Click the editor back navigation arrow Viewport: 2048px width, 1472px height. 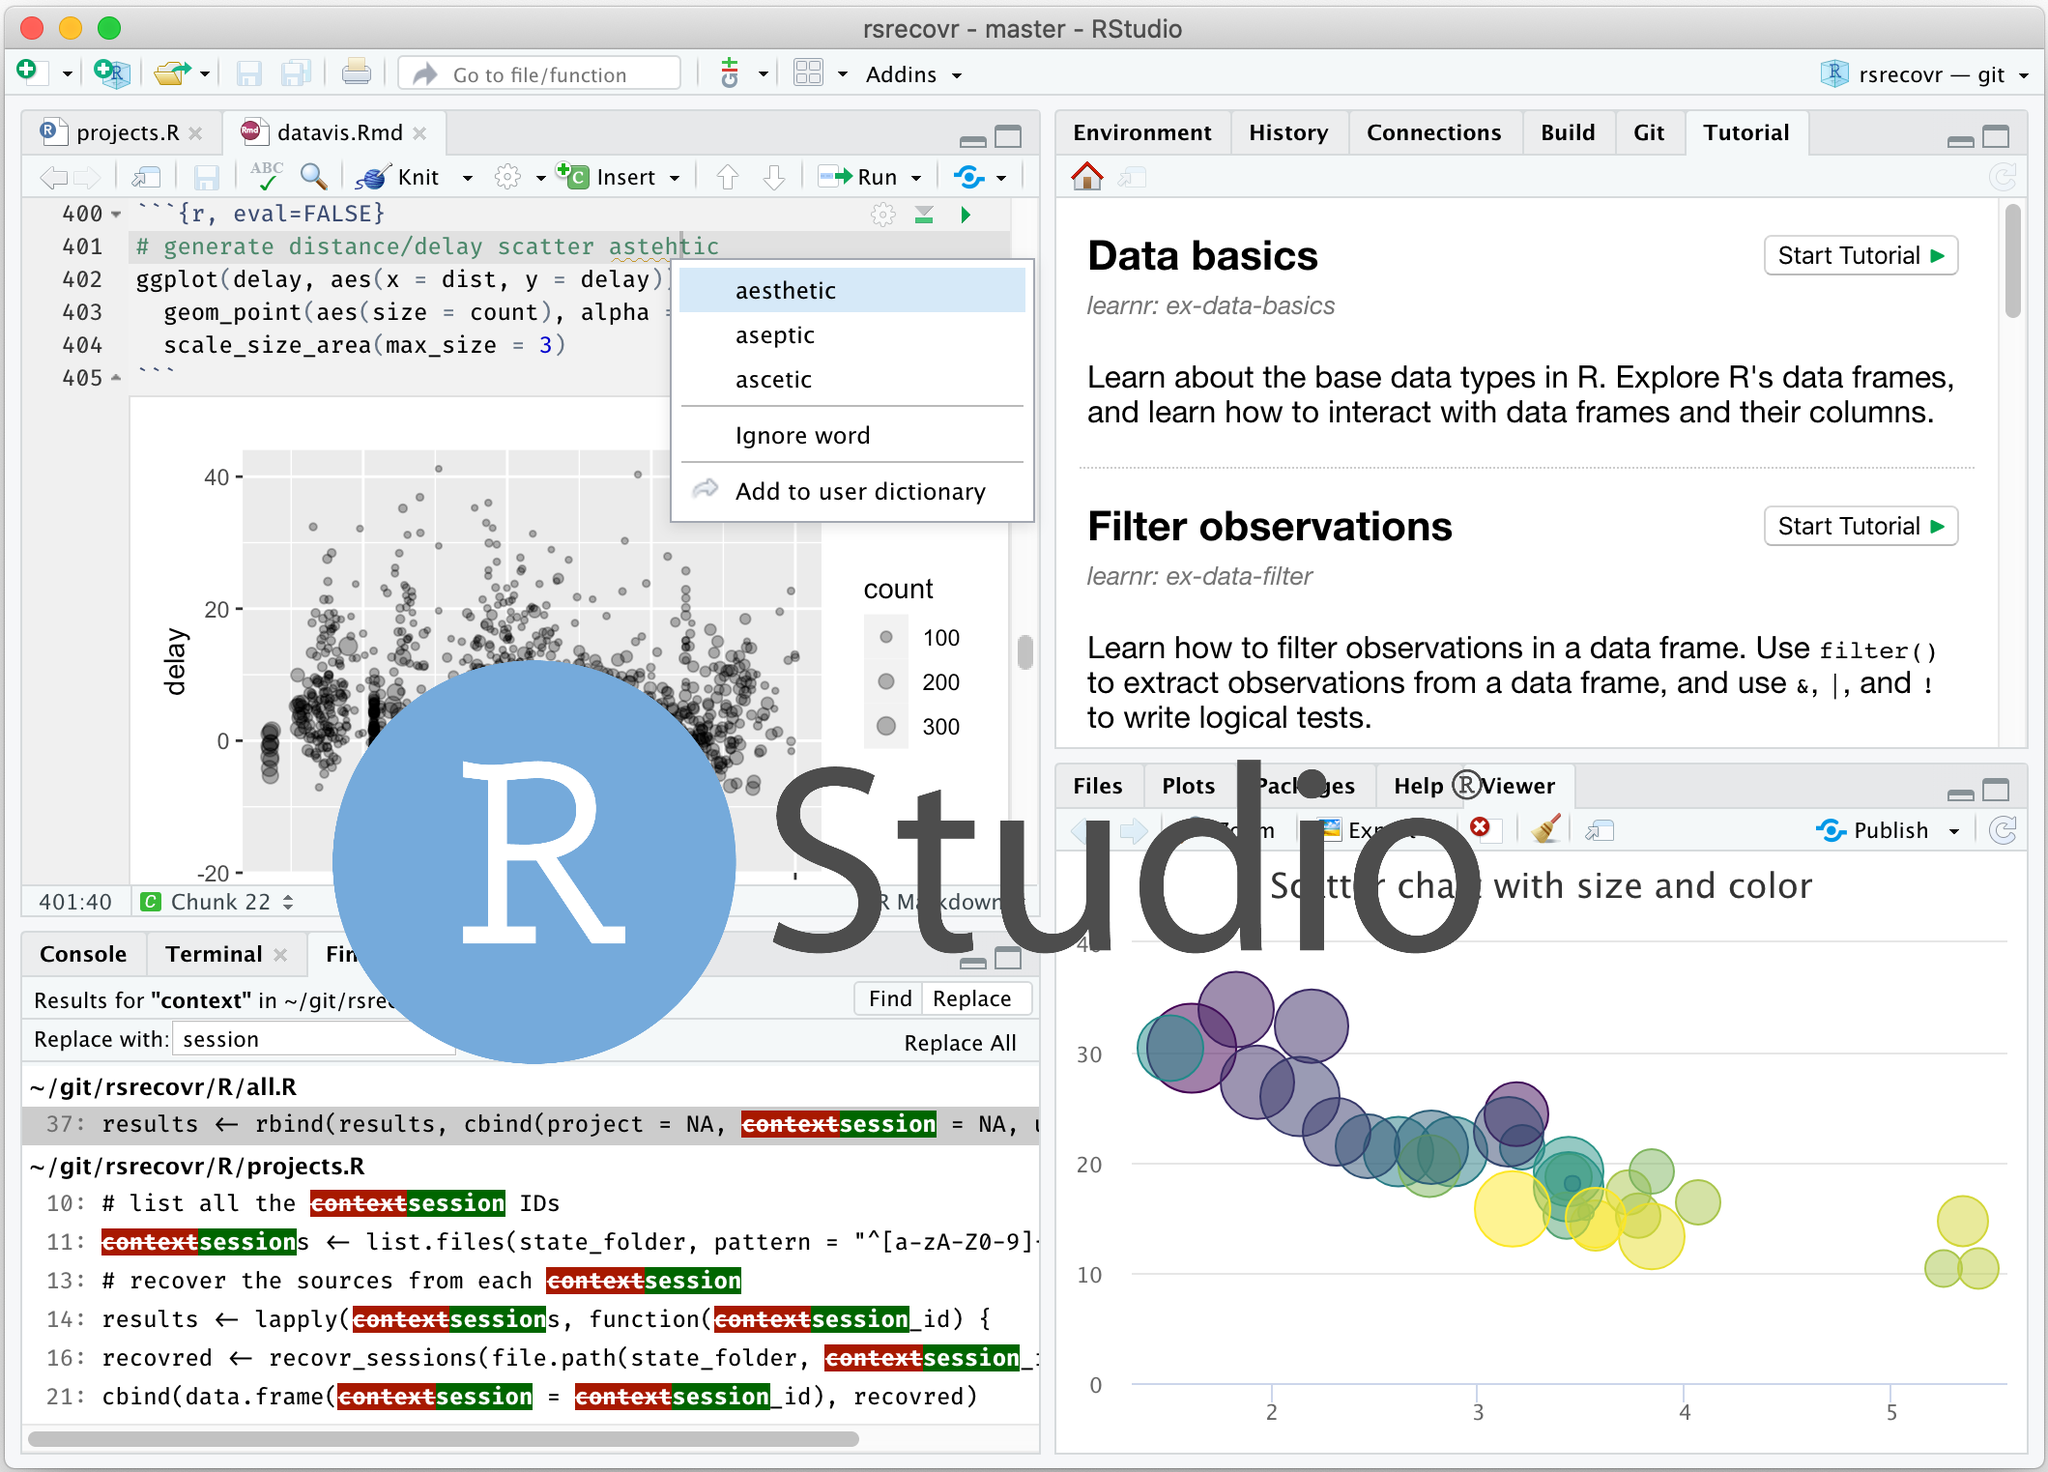[x=54, y=178]
